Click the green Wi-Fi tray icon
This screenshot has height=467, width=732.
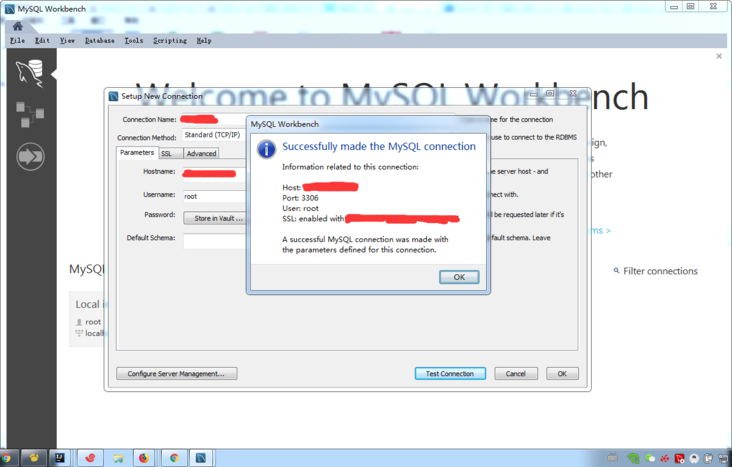633,458
